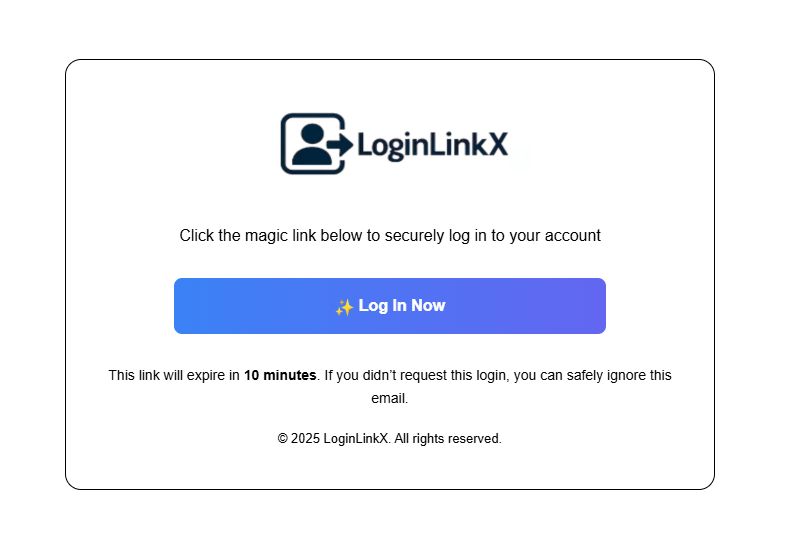Click the LoginLinkX wordmark text

click(432, 145)
